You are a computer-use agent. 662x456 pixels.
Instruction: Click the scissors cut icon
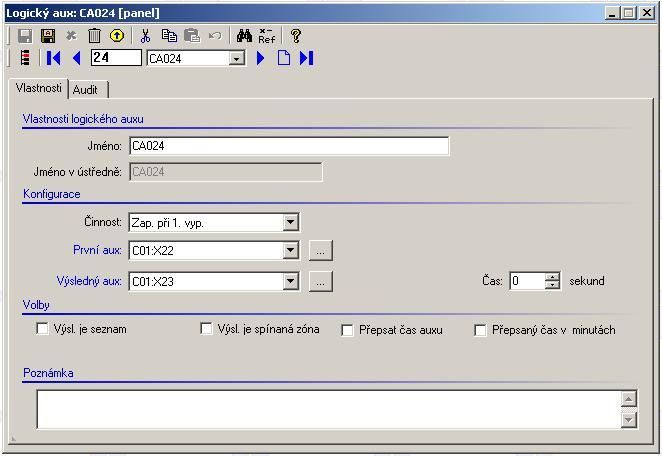[145, 36]
